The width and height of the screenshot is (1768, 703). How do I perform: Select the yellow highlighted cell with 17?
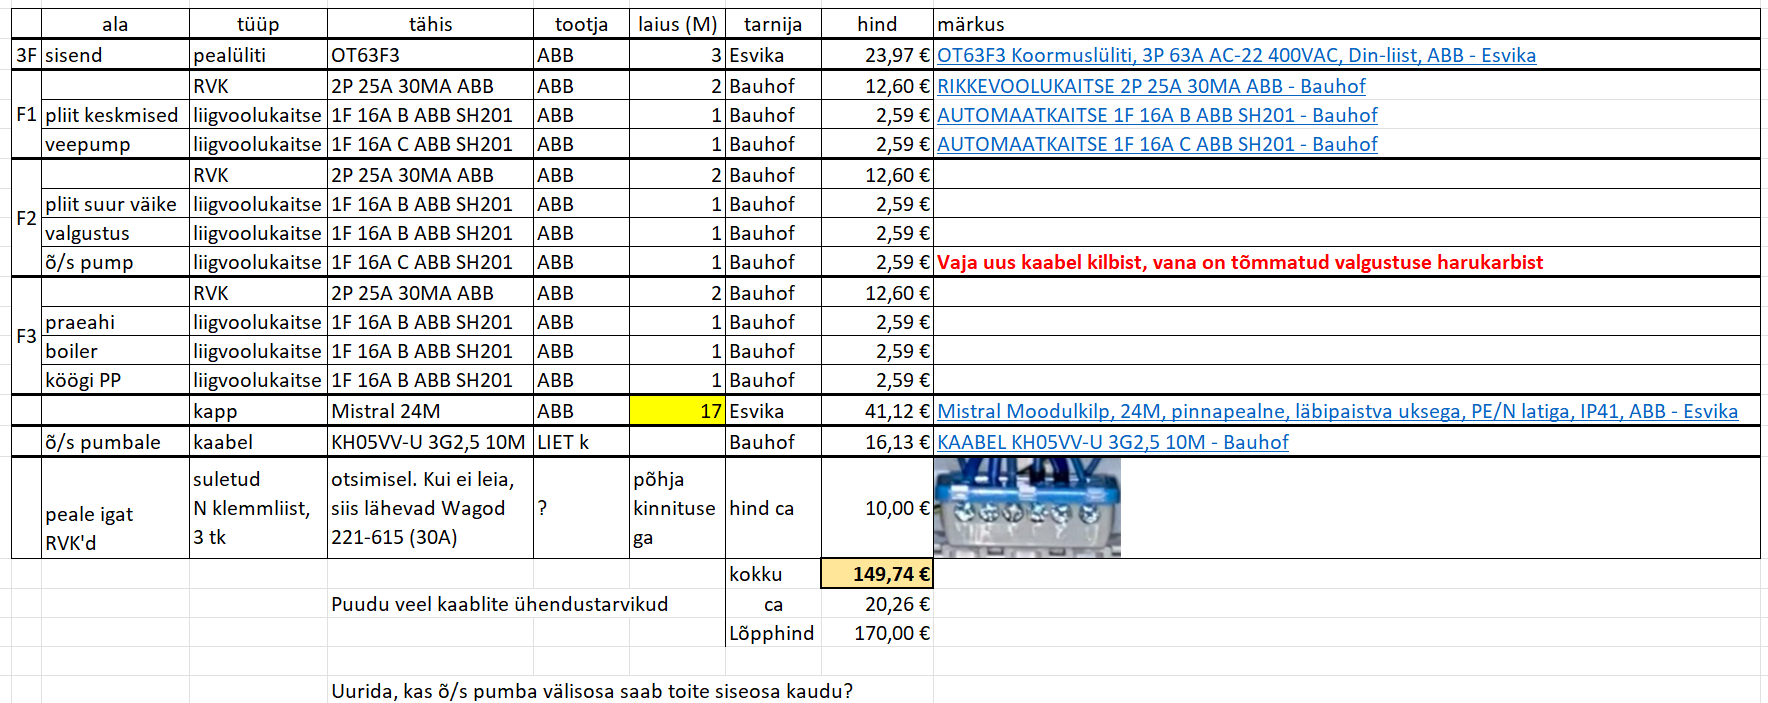pos(677,411)
